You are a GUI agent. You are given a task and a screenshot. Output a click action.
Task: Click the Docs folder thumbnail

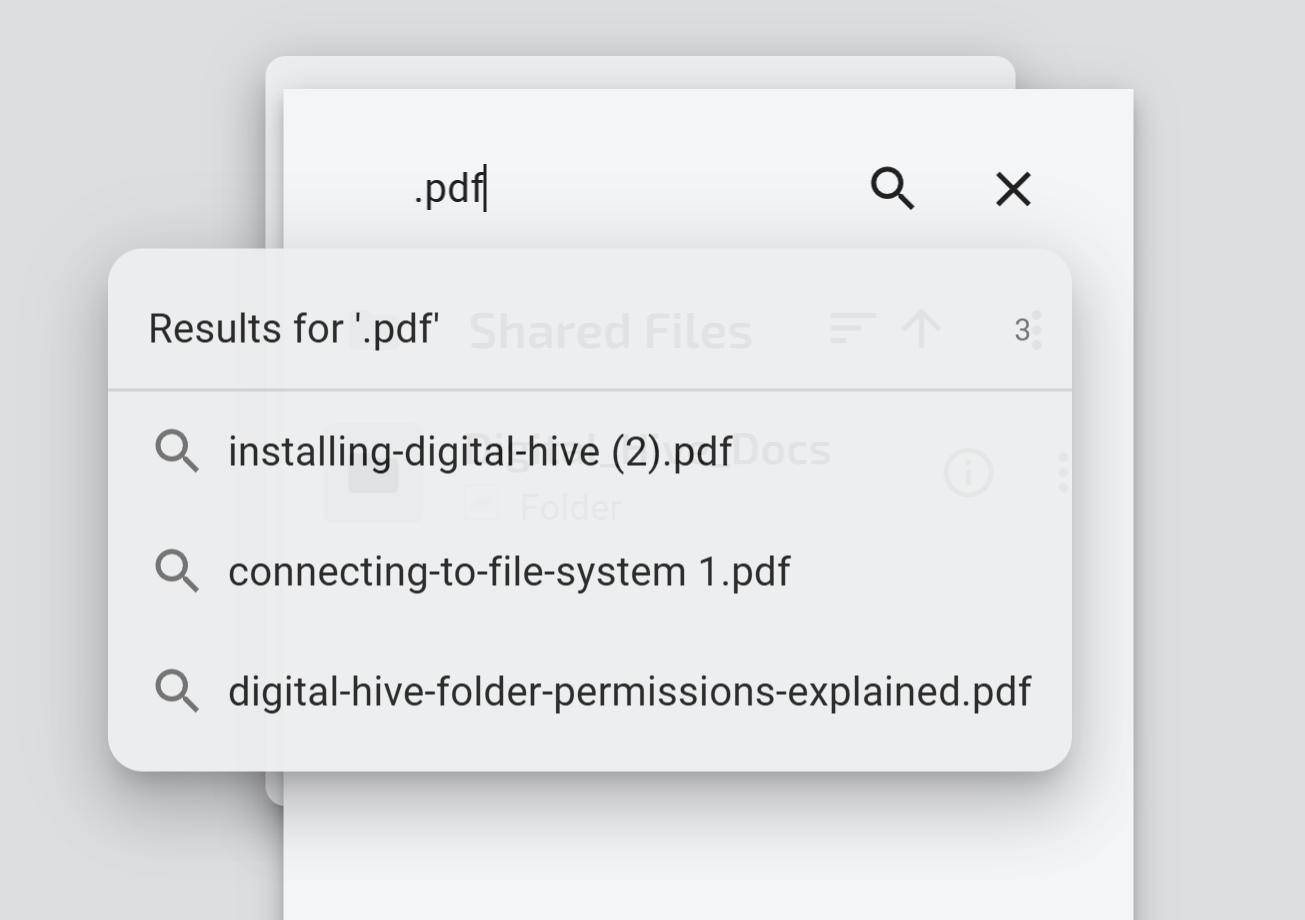tap(373, 473)
